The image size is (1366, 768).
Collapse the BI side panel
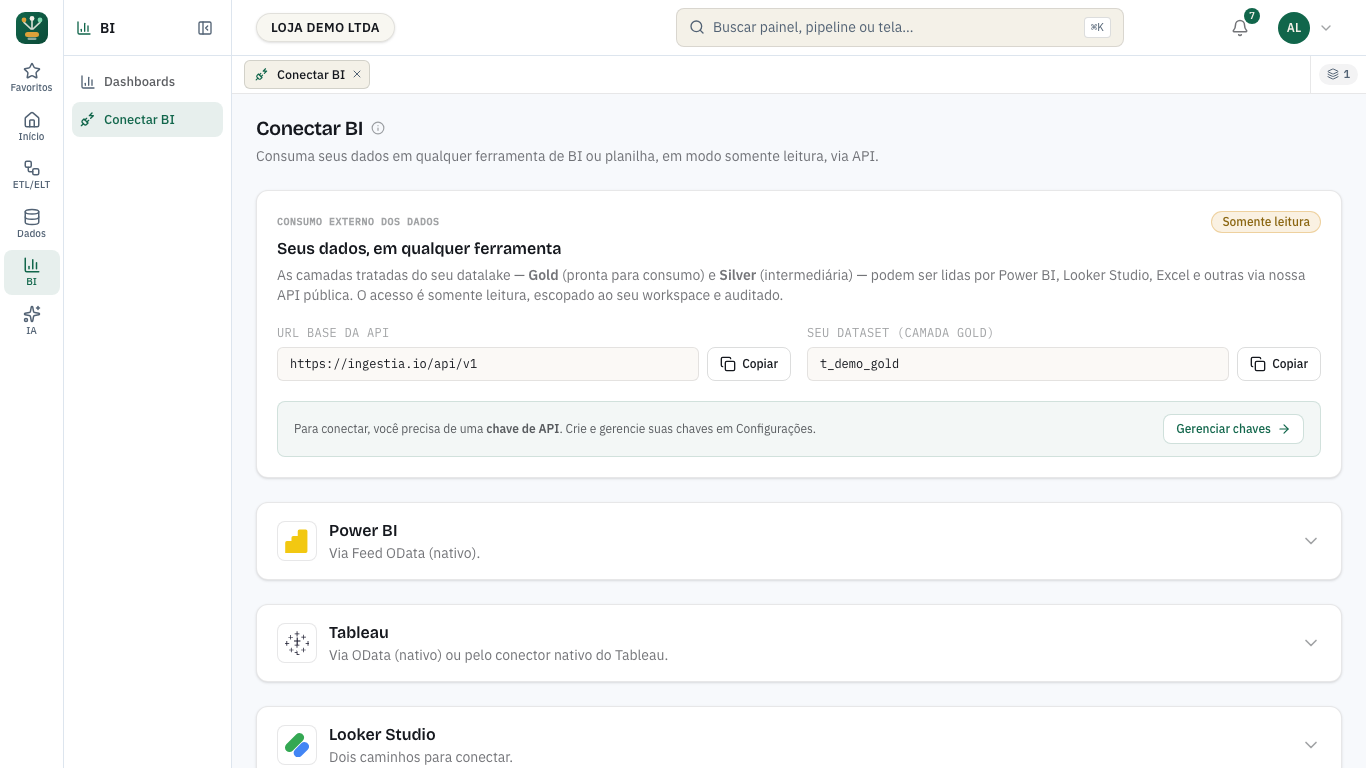pyautogui.click(x=205, y=28)
